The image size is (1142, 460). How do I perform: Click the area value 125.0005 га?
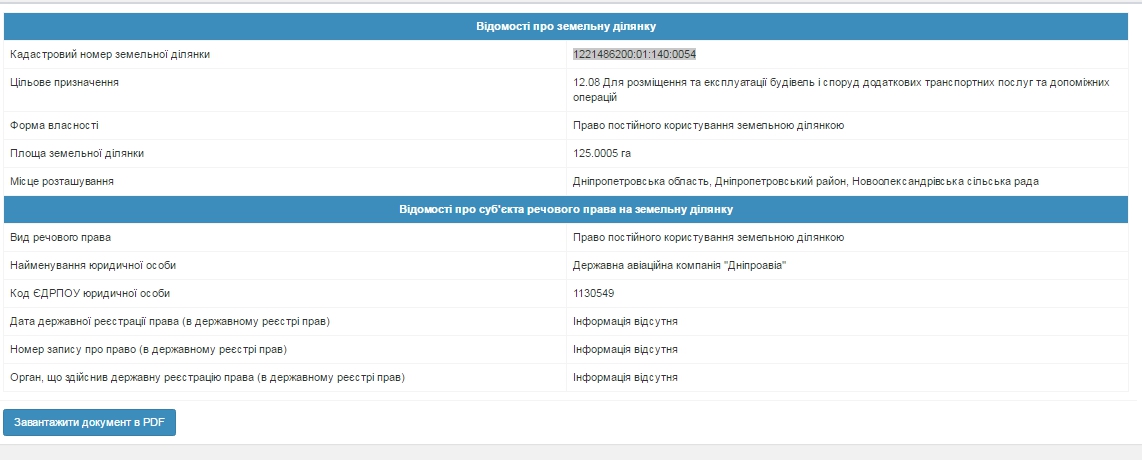(602, 154)
